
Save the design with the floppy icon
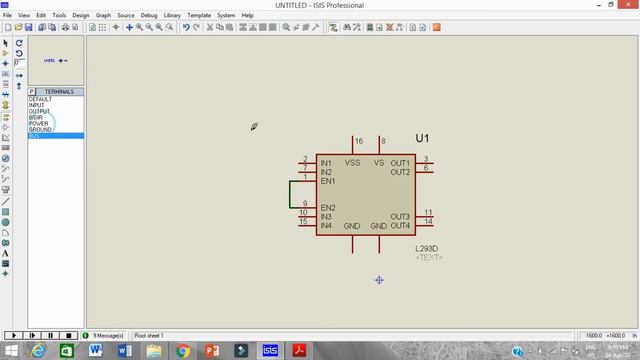coord(29,27)
